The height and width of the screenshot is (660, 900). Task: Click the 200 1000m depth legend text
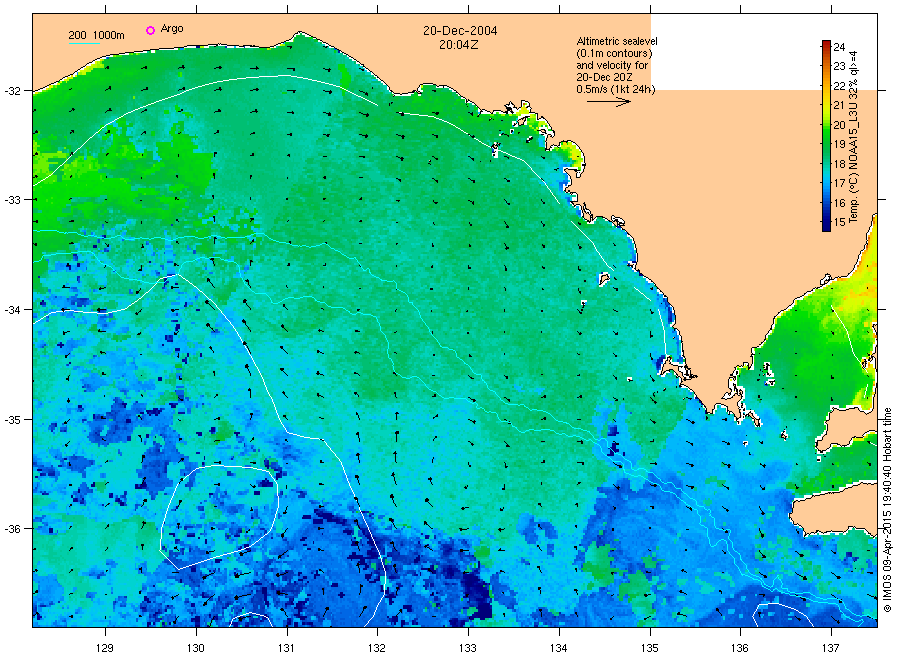pos(96,35)
